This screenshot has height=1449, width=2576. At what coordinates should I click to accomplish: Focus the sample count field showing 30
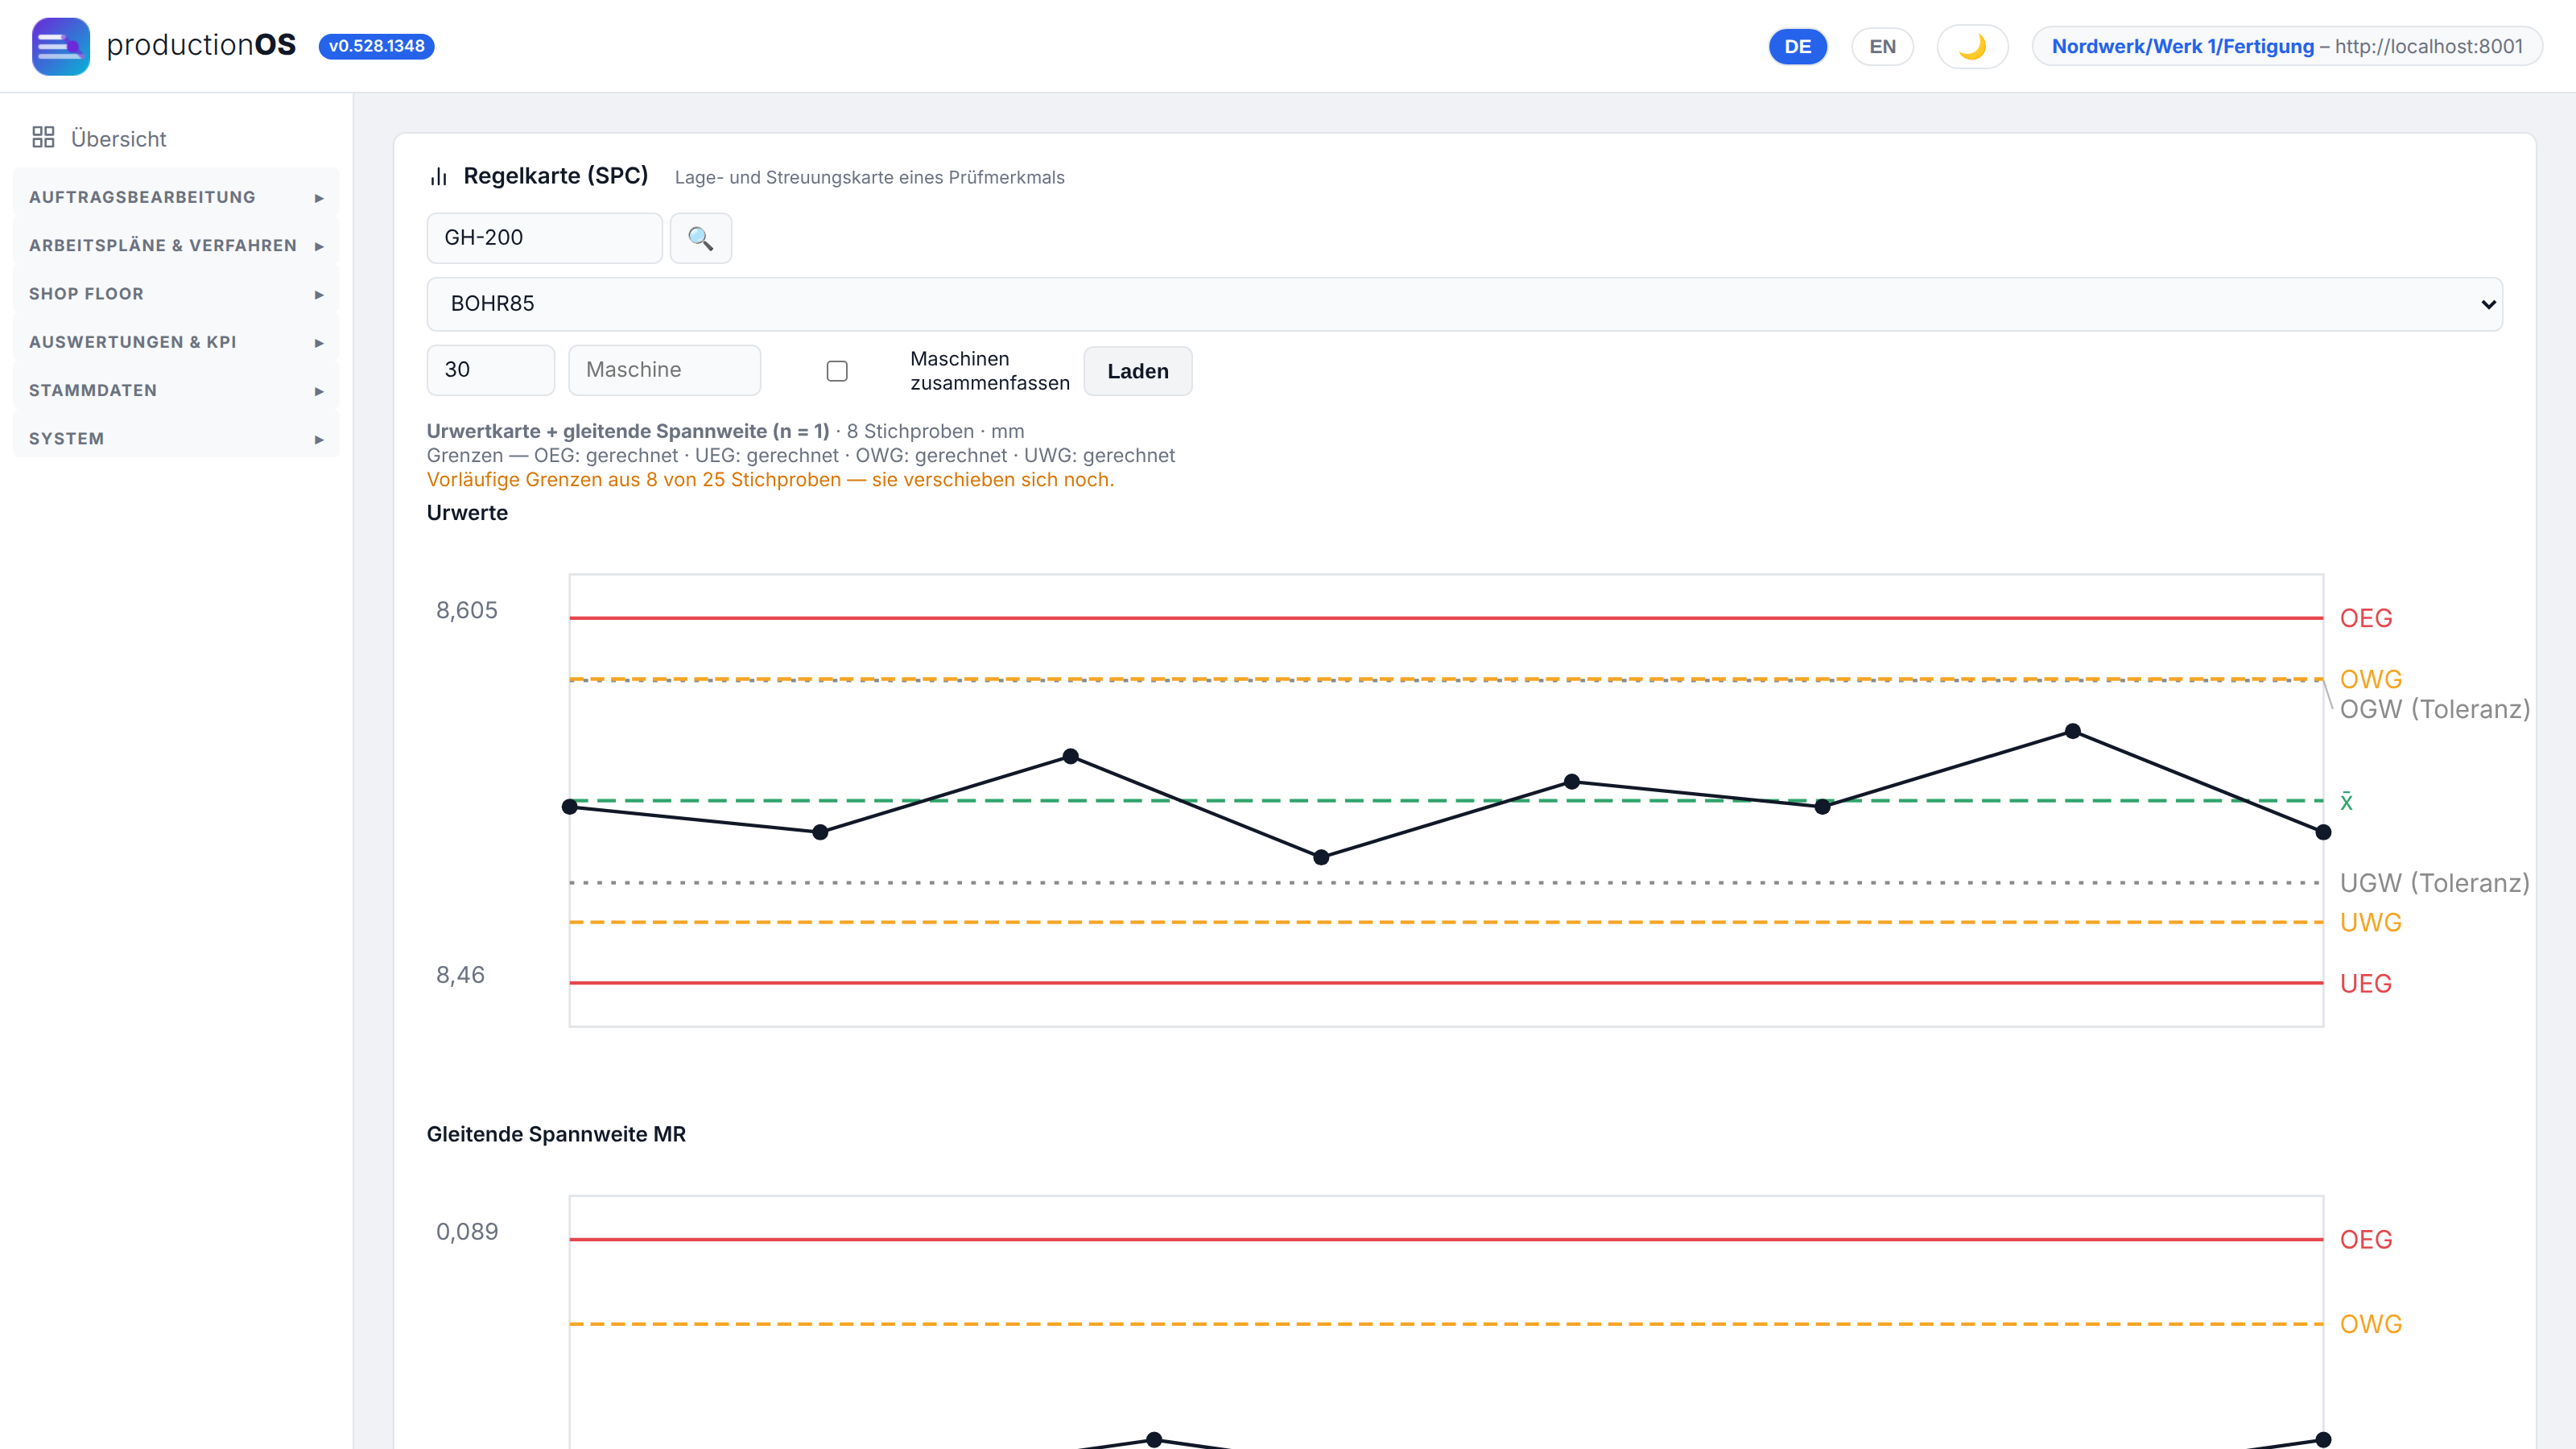point(490,370)
